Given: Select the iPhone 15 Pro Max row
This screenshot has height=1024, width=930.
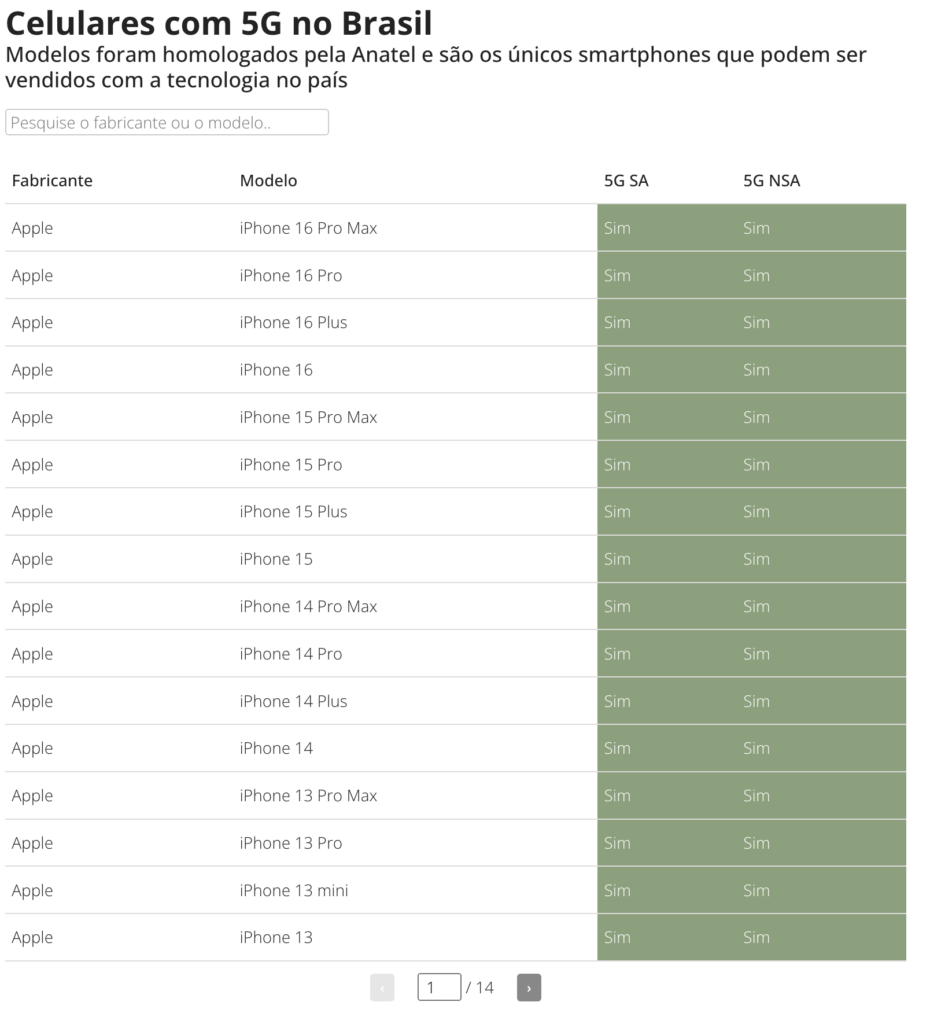Looking at the screenshot, I should pyautogui.click(x=455, y=417).
